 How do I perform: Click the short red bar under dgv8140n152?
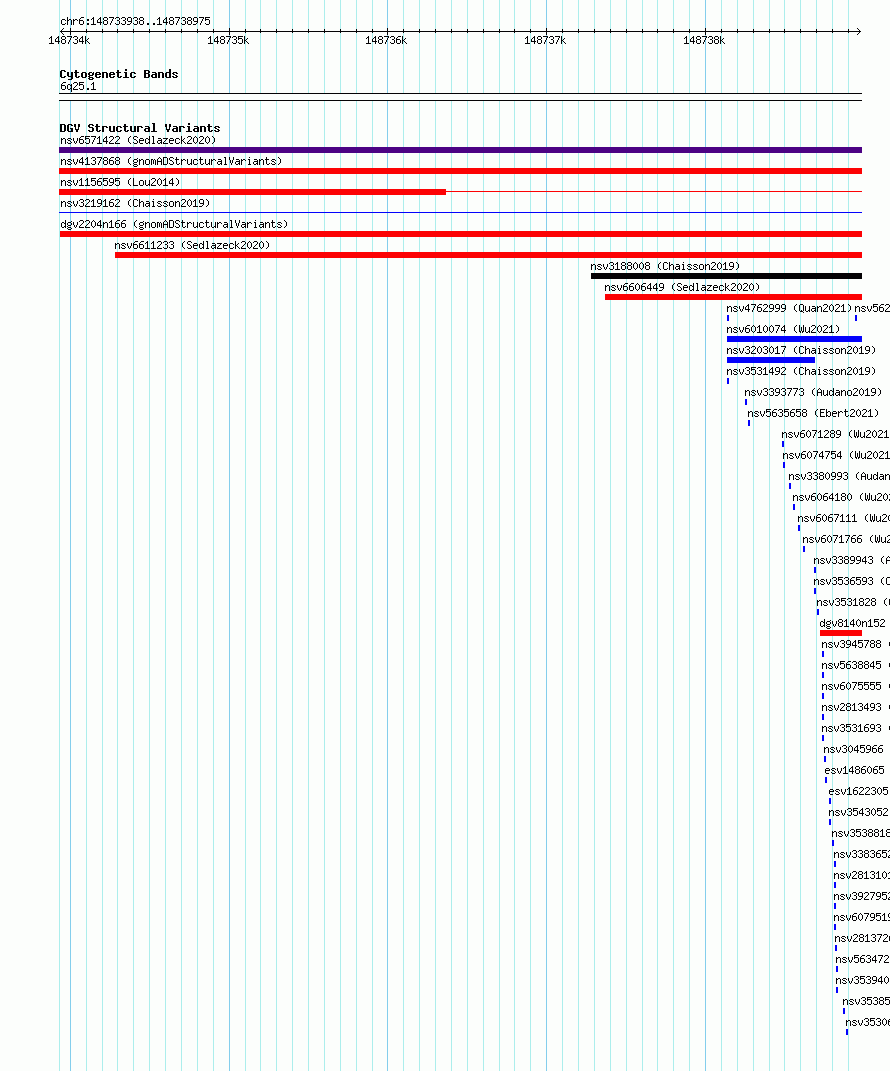point(841,633)
